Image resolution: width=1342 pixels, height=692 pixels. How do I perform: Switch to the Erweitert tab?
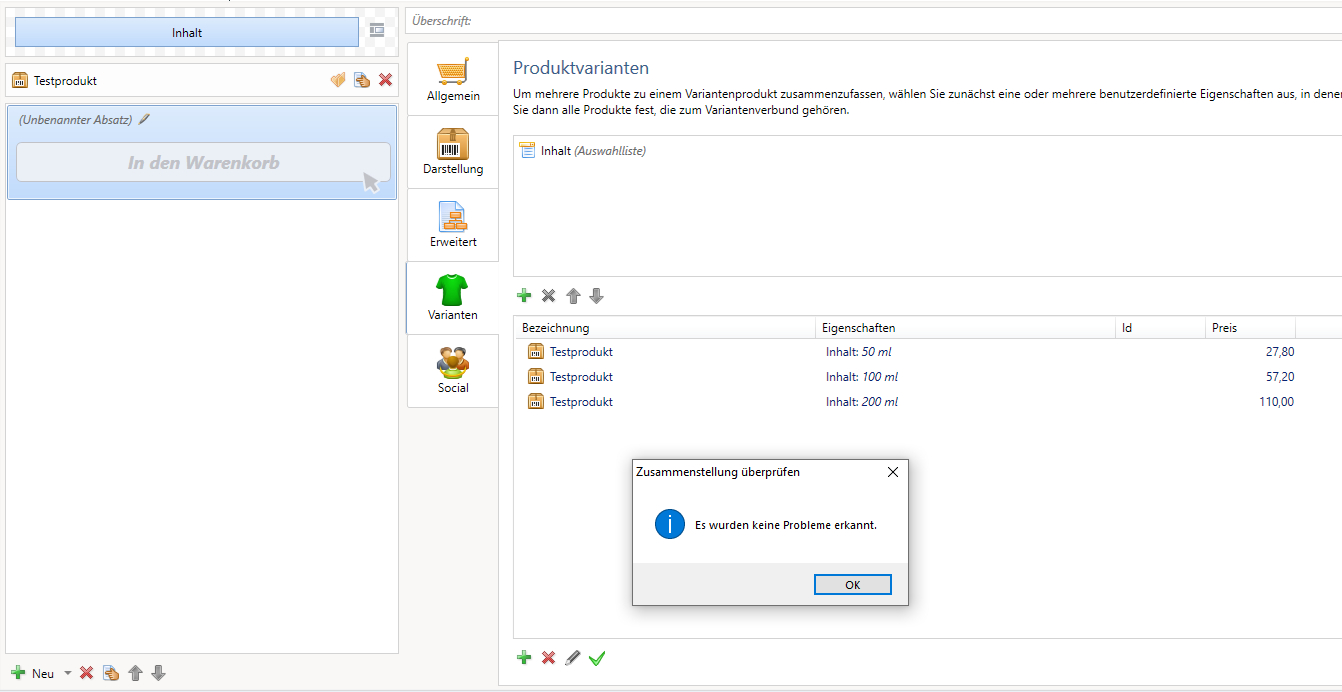[x=453, y=225]
